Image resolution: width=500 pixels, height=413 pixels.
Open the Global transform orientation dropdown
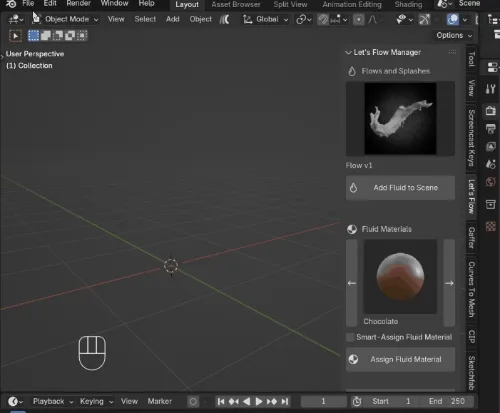click(265, 19)
